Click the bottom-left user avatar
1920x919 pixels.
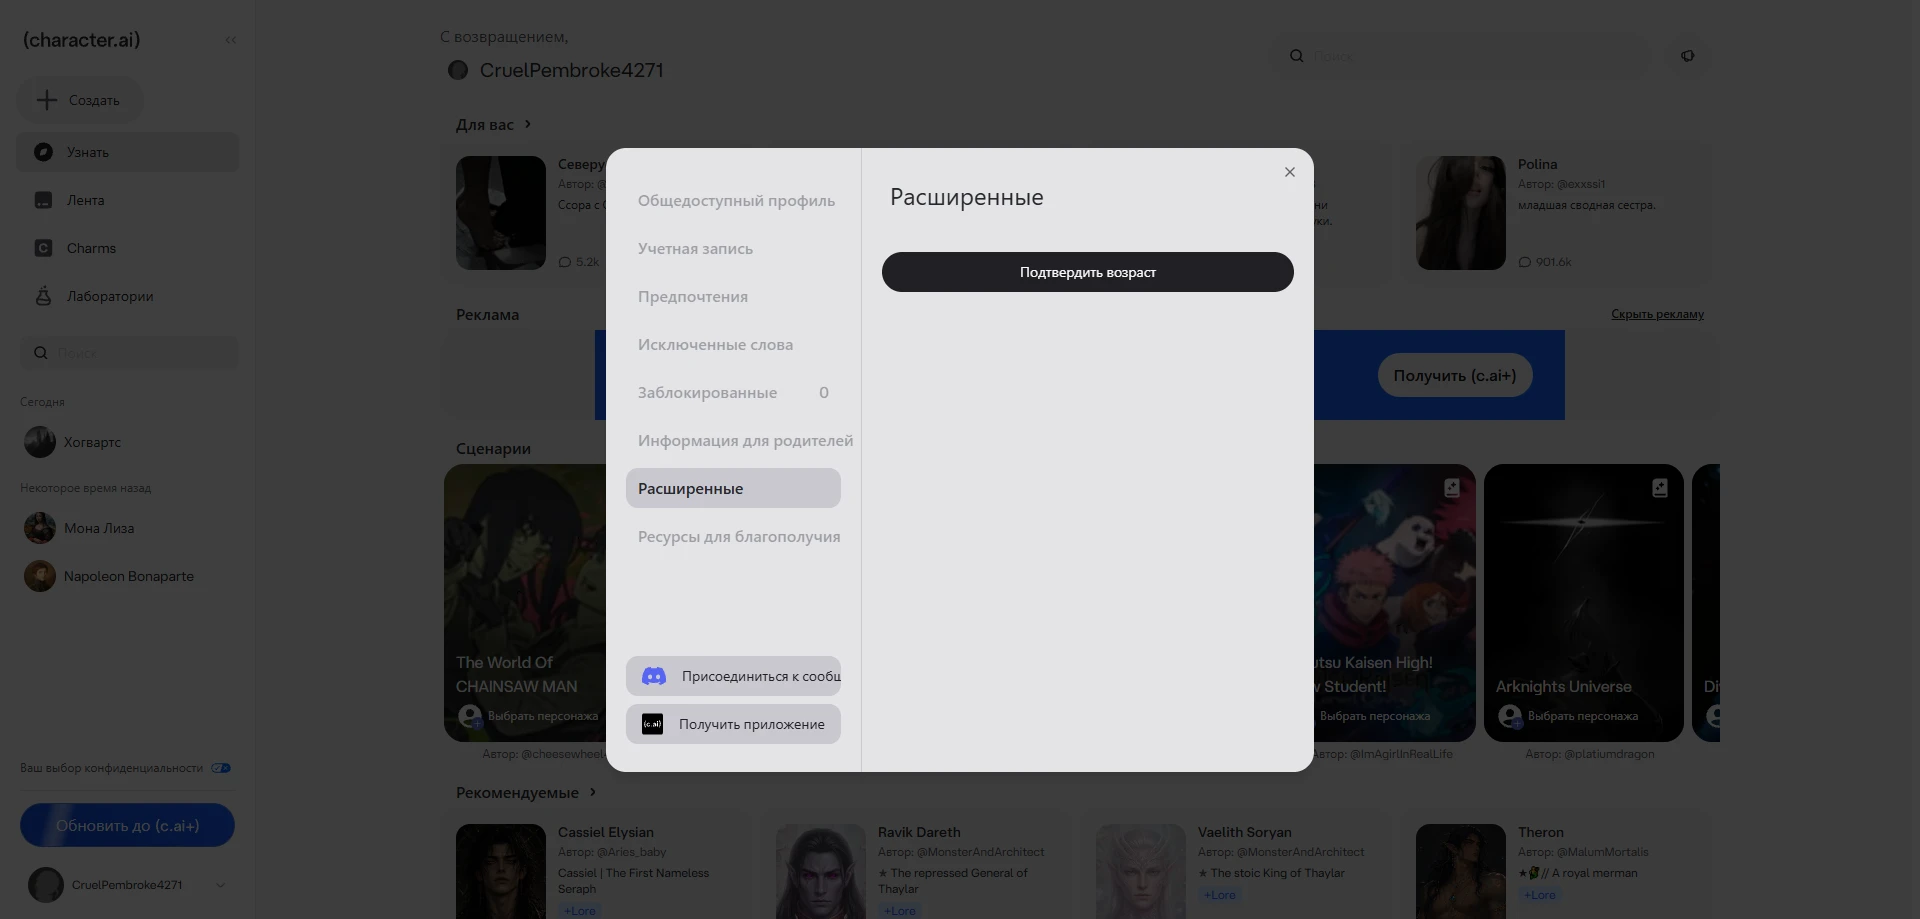pos(46,885)
